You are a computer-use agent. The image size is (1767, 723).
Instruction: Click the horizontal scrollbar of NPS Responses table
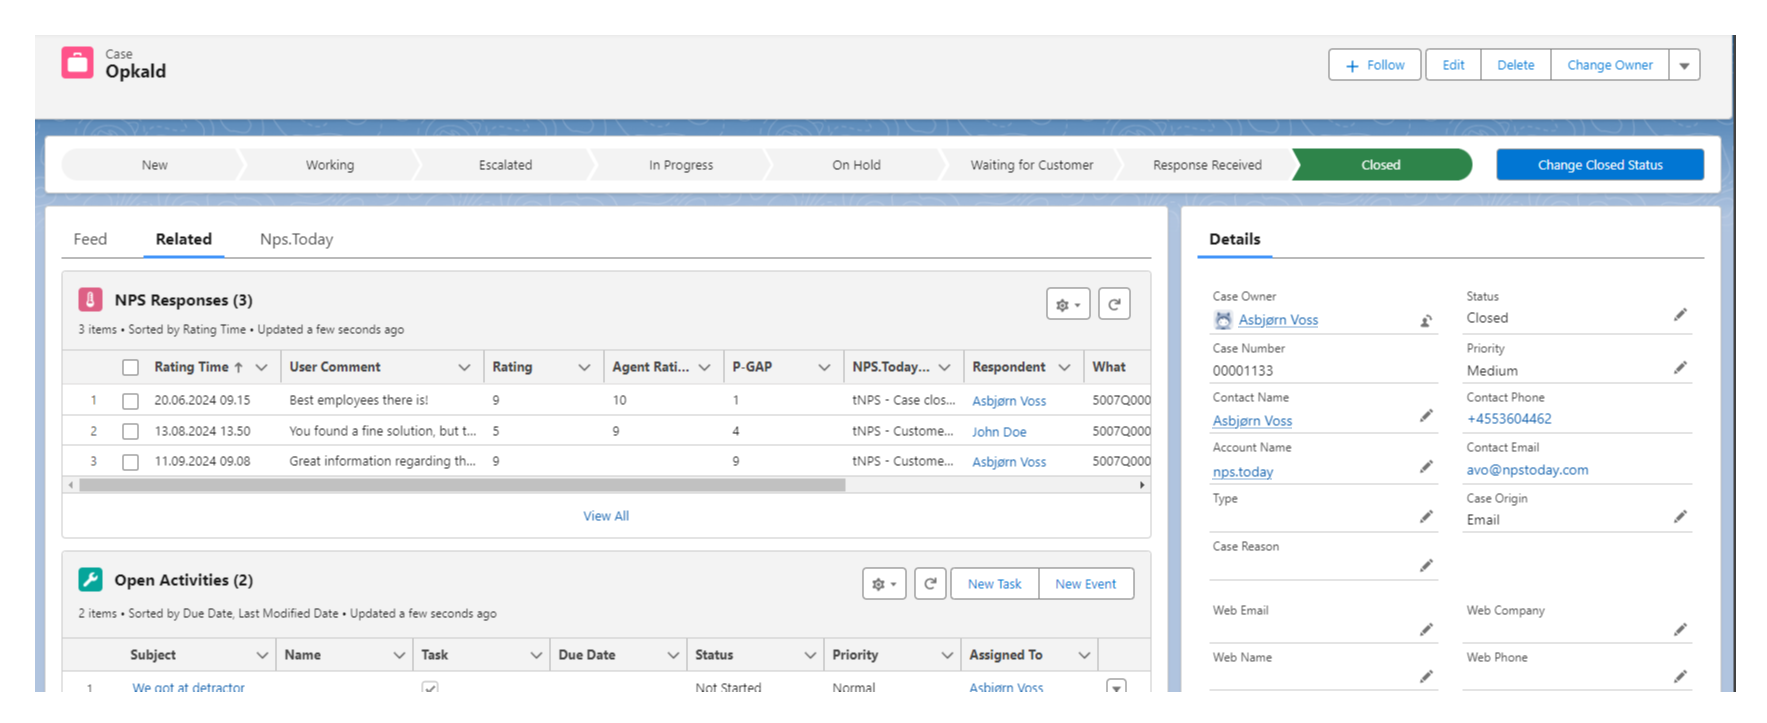pos(462,485)
